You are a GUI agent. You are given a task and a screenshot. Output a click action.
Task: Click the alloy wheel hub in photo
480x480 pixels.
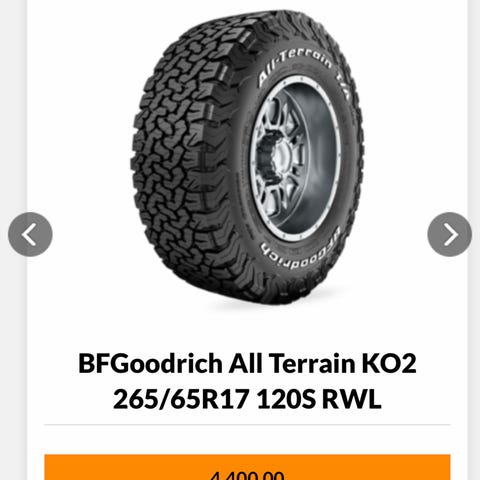283,157
